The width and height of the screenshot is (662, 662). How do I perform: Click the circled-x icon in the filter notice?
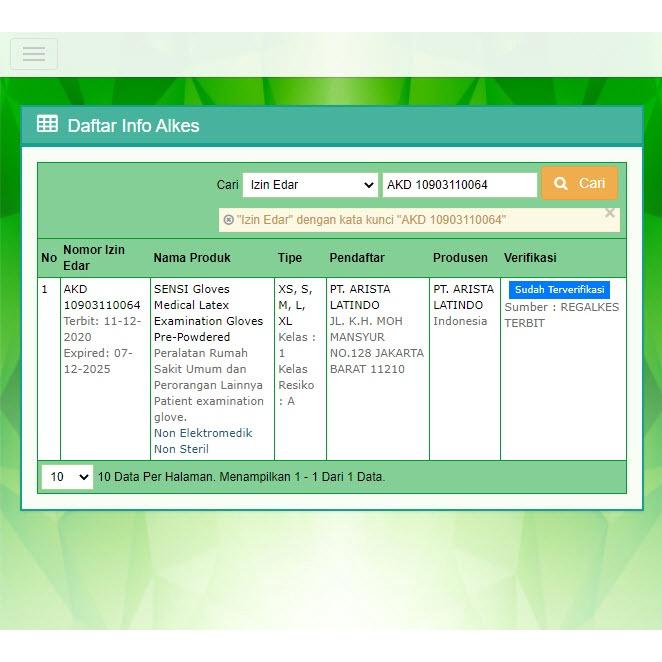(228, 220)
